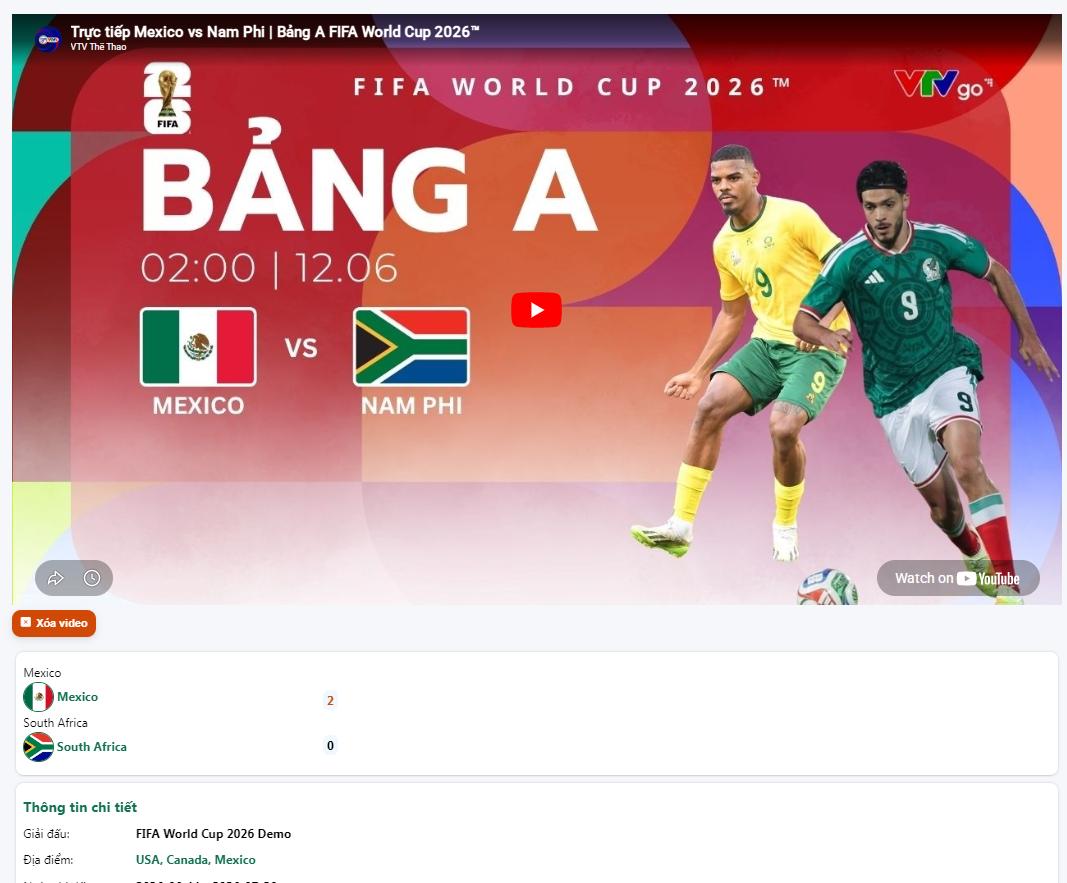1067x883 pixels.
Task: Click the FIFA World Cup 2026 Demo tournament name
Action: pos(214,834)
